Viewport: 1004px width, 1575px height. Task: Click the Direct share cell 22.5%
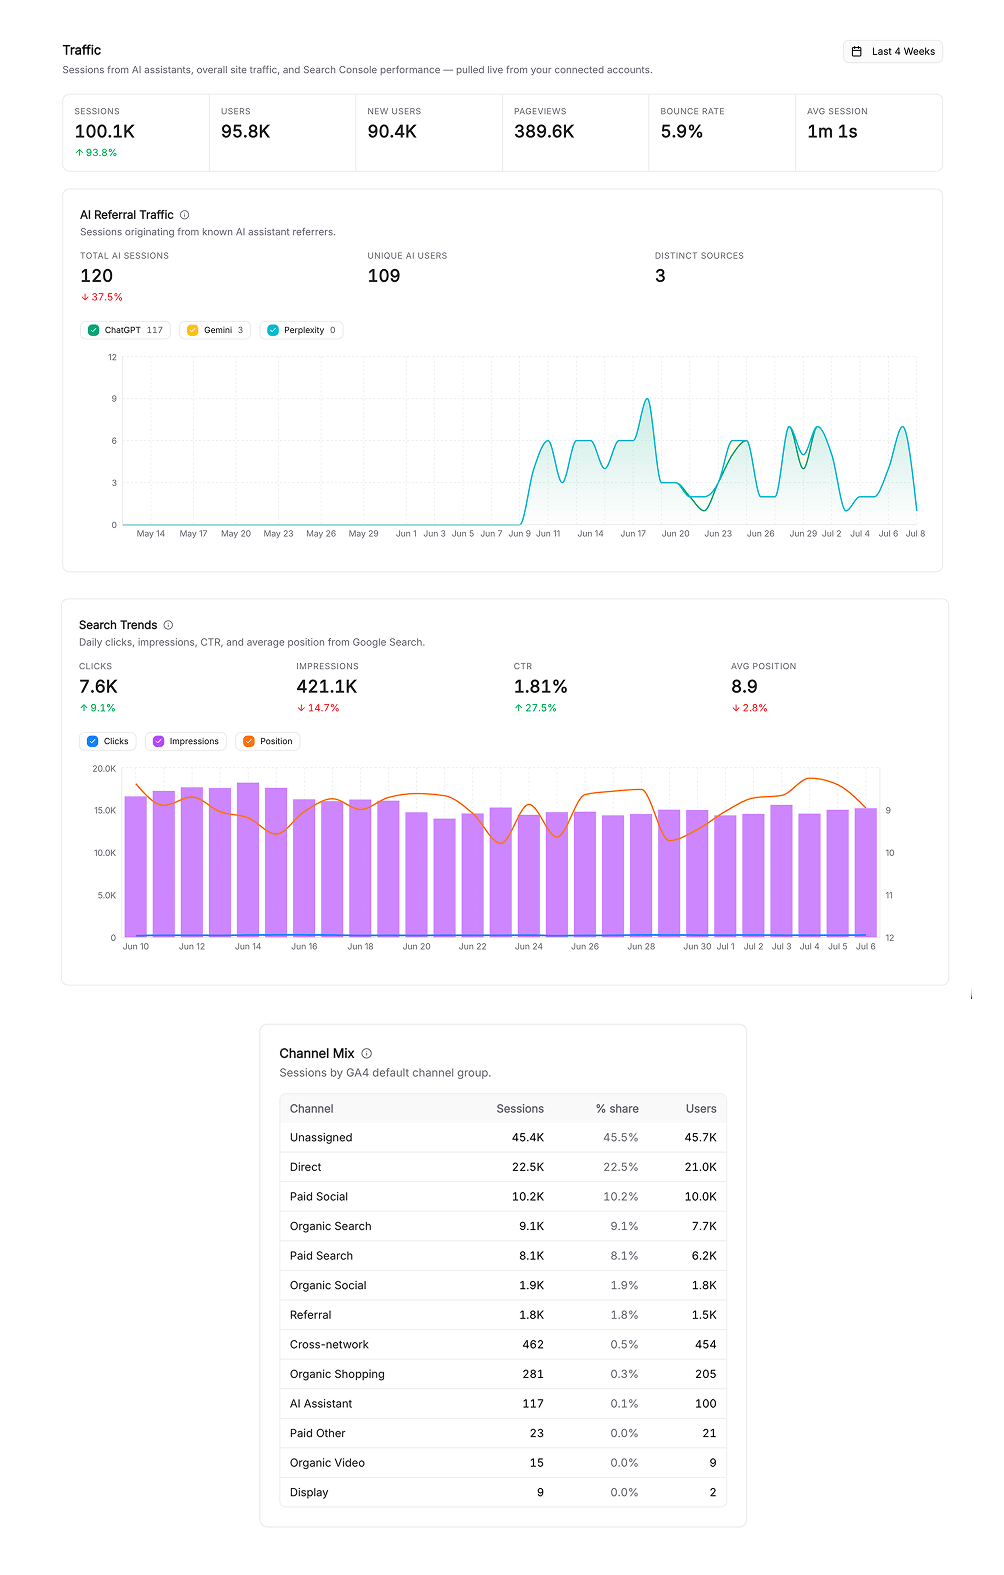coord(621,1167)
